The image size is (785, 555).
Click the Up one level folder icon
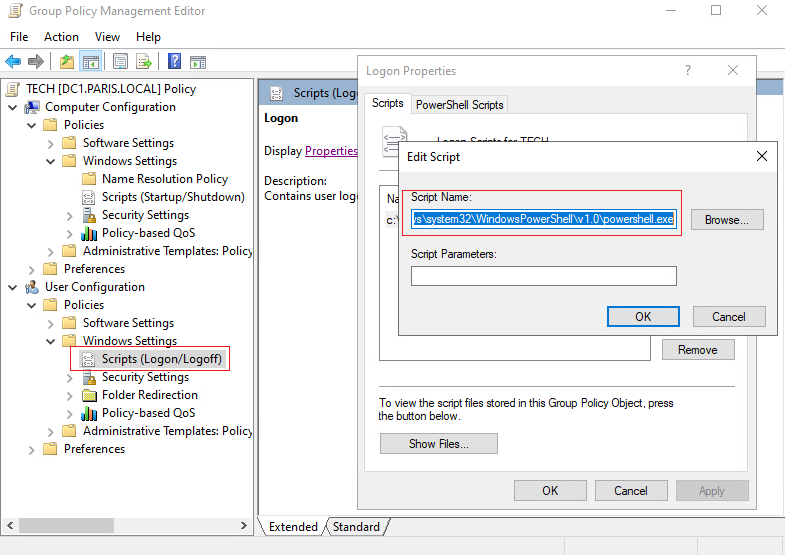click(67, 62)
